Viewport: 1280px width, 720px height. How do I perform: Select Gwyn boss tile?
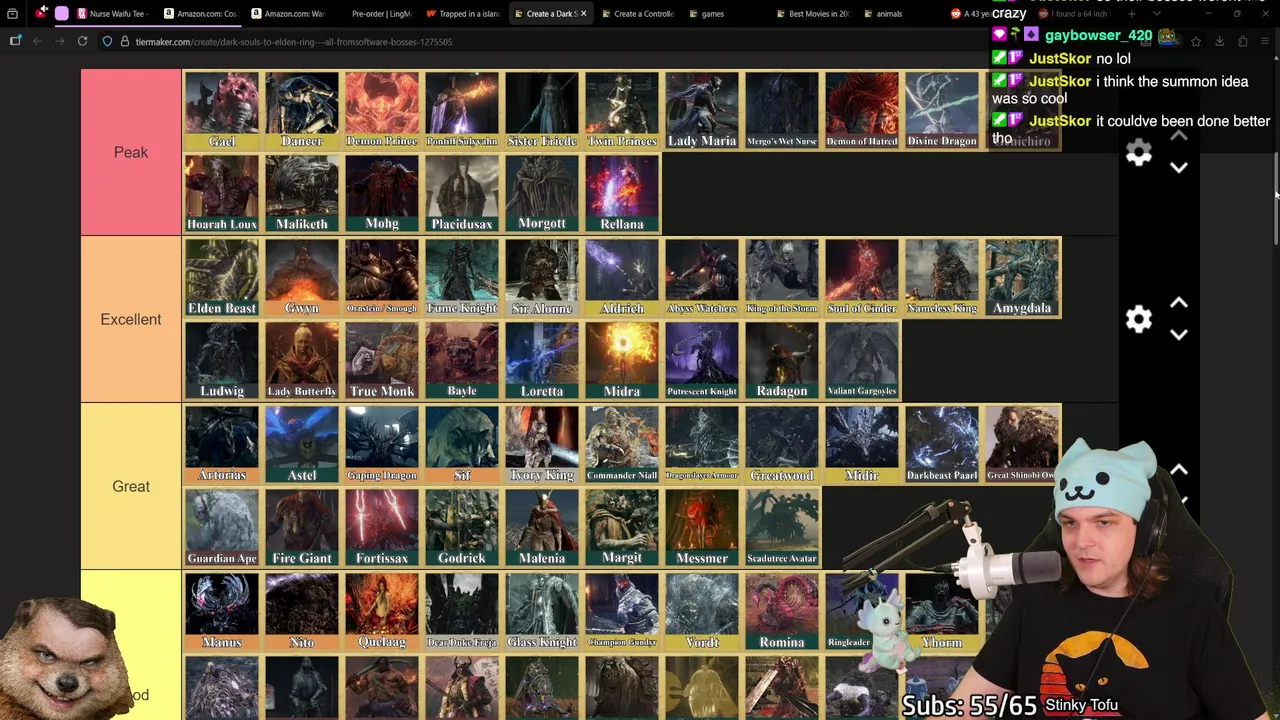click(x=302, y=277)
